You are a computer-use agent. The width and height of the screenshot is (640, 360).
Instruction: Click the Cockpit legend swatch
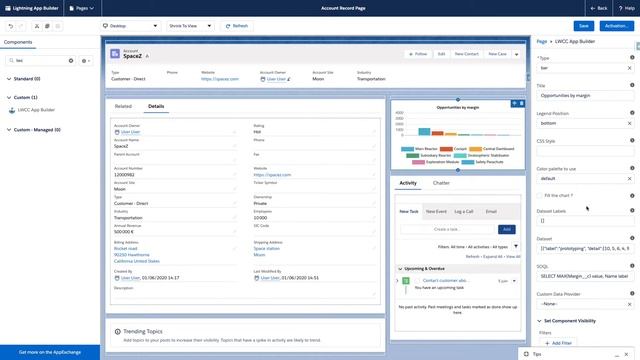pyautogui.click(x=446, y=149)
